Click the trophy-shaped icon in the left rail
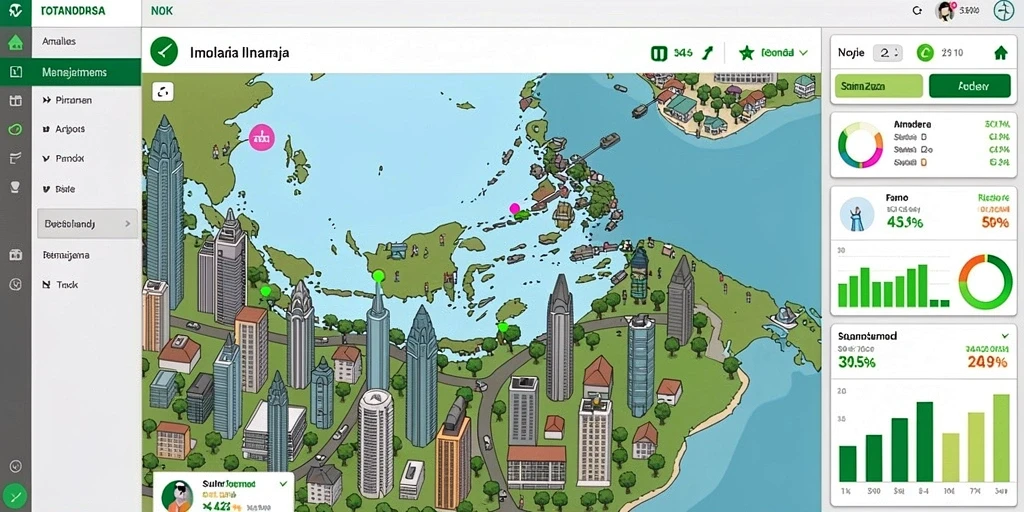The height and width of the screenshot is (512, 1024). (16, 188)
